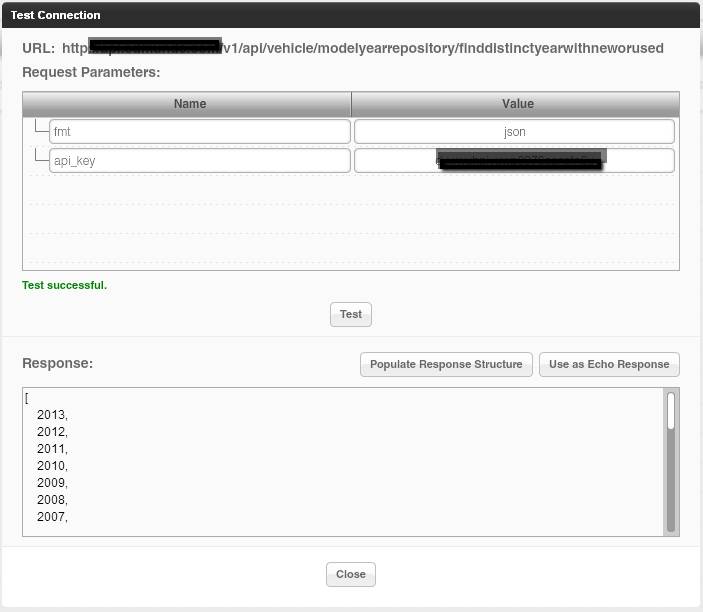Click the Test button
The height and width of the screenshot is (612, 703).
[x=351, y=314]
